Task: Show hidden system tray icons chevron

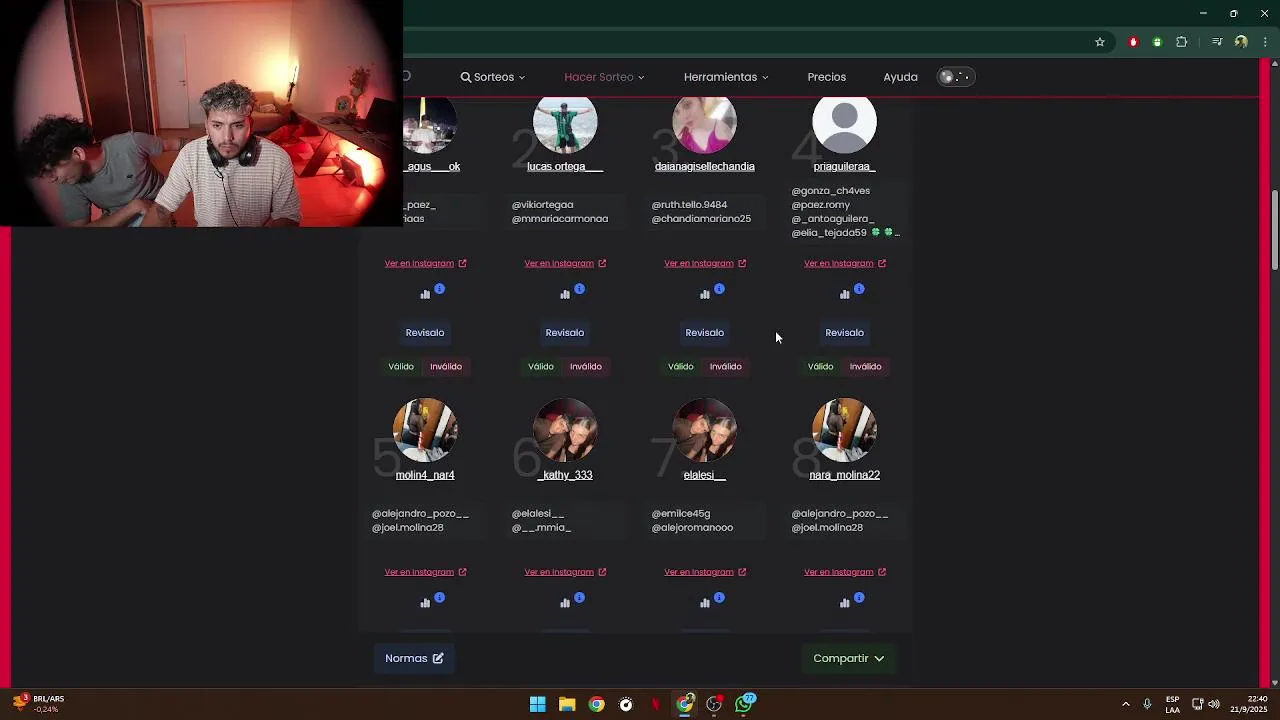Action: [x=1125, y=704]
